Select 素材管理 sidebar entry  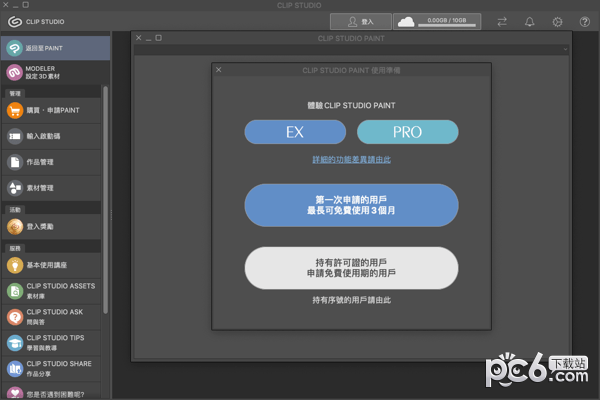coord(51,188)
